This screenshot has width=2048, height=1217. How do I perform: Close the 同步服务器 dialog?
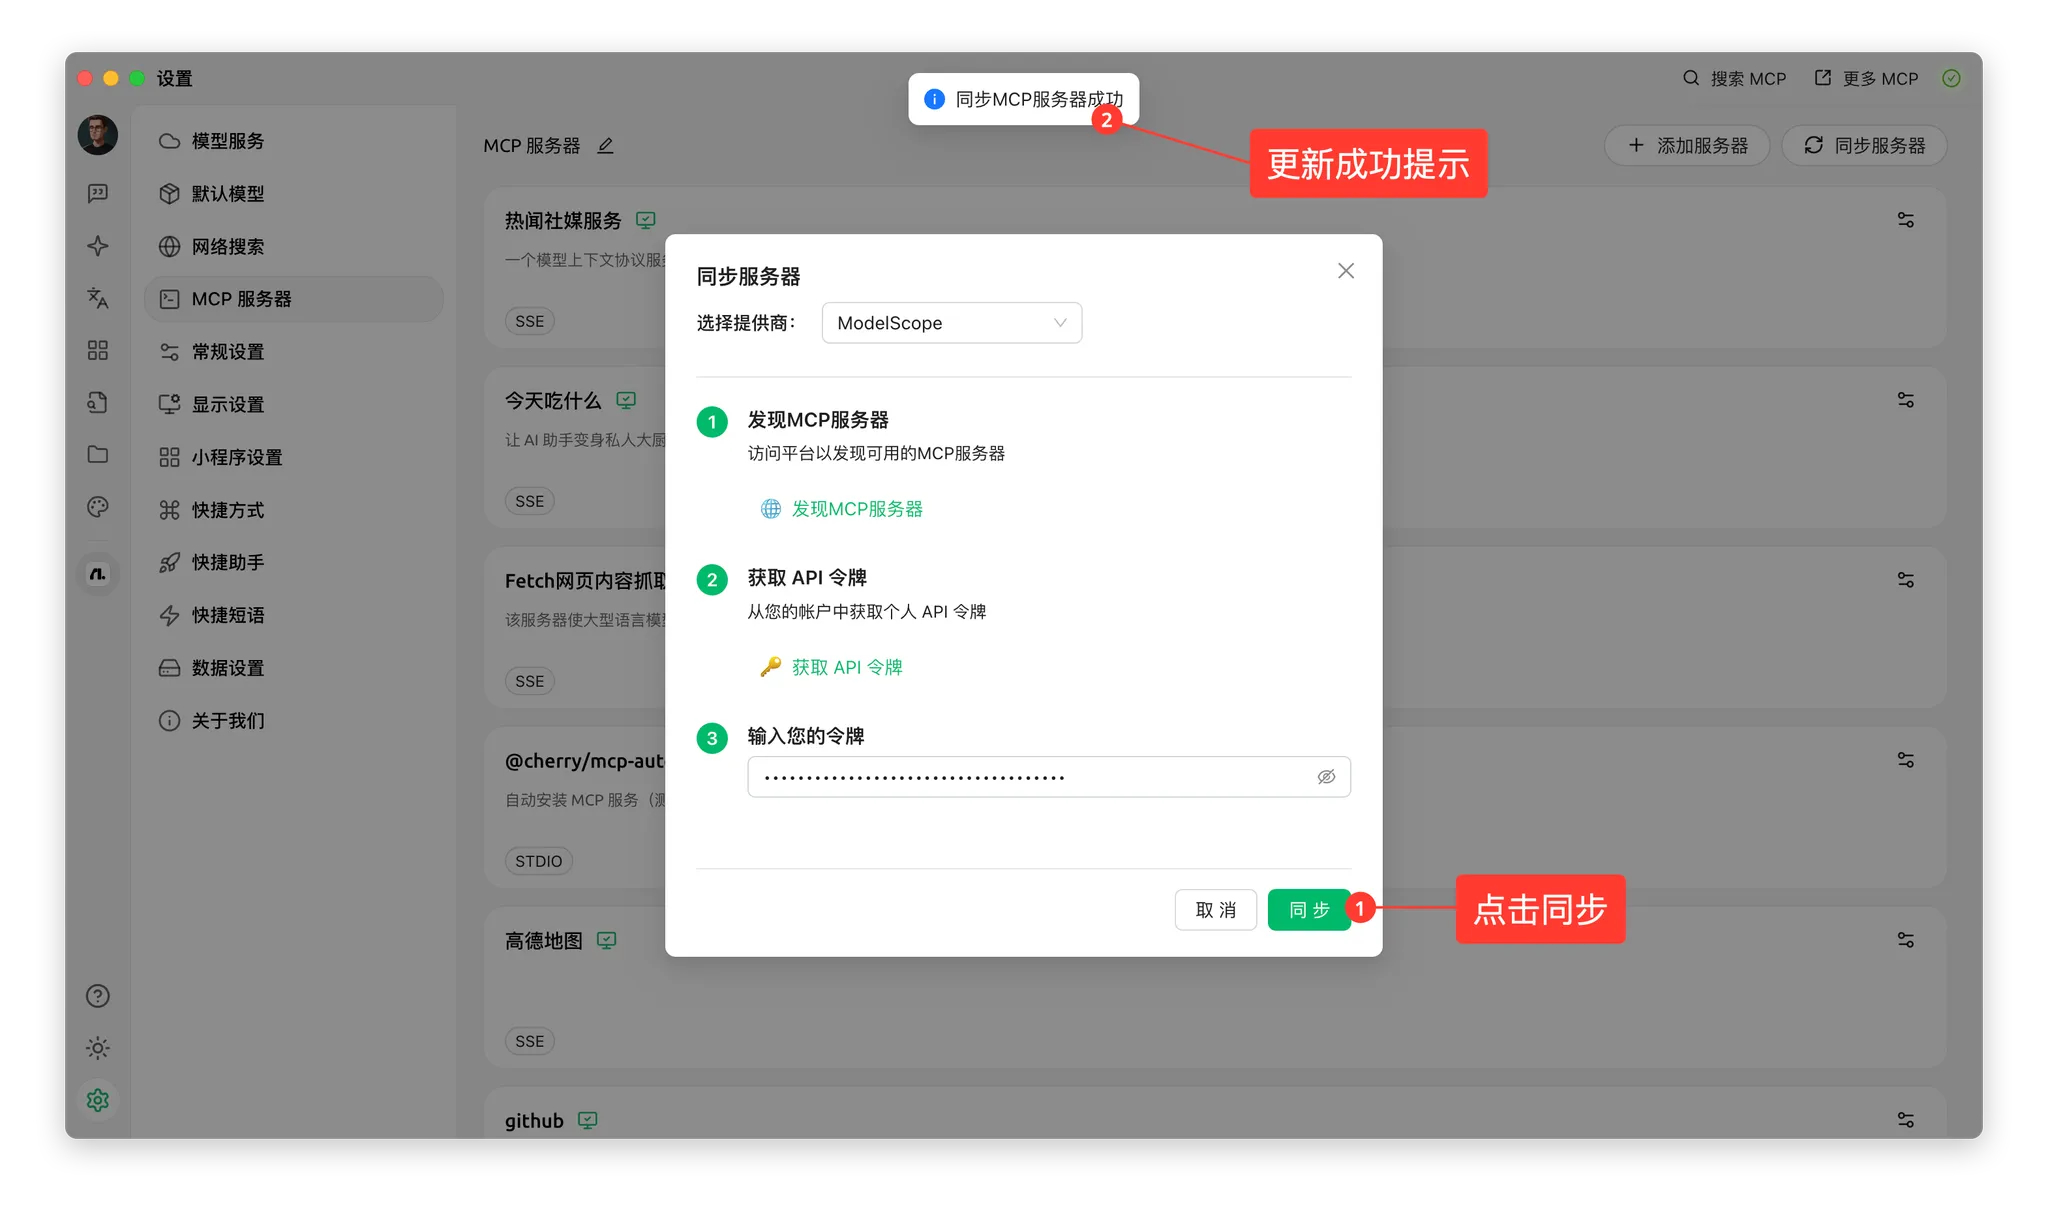1346,271
